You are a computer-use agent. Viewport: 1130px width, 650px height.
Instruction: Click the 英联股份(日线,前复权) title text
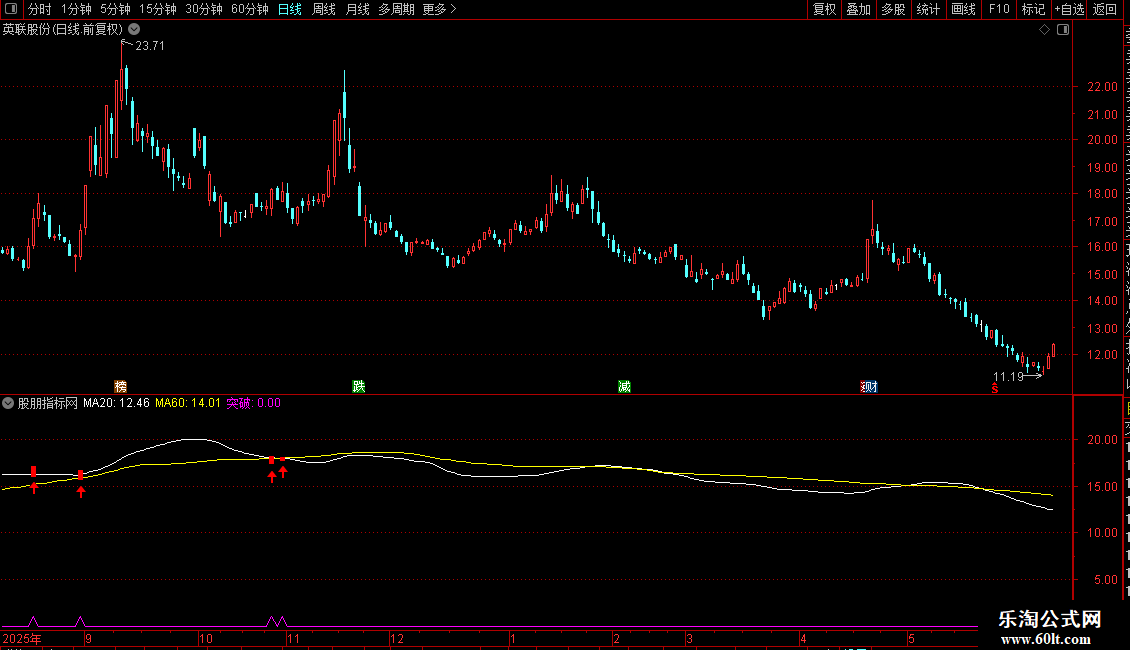tap(63, 30)
